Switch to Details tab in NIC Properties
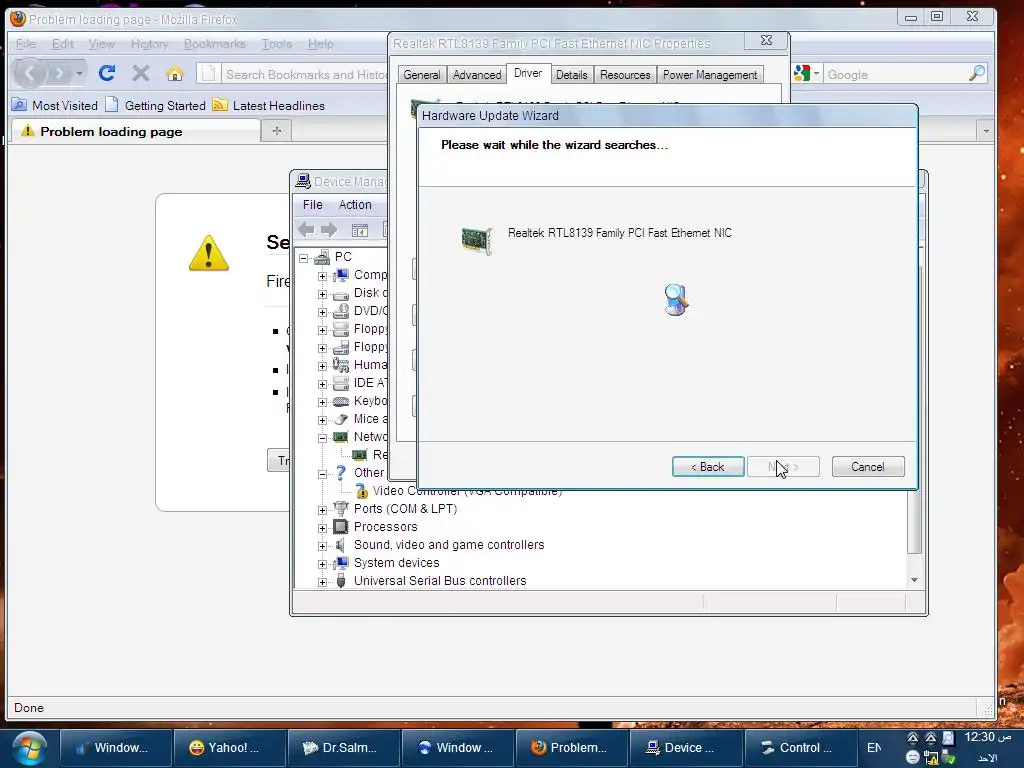This screenshot has height=768, width=1024. click(x=571, y=75)
